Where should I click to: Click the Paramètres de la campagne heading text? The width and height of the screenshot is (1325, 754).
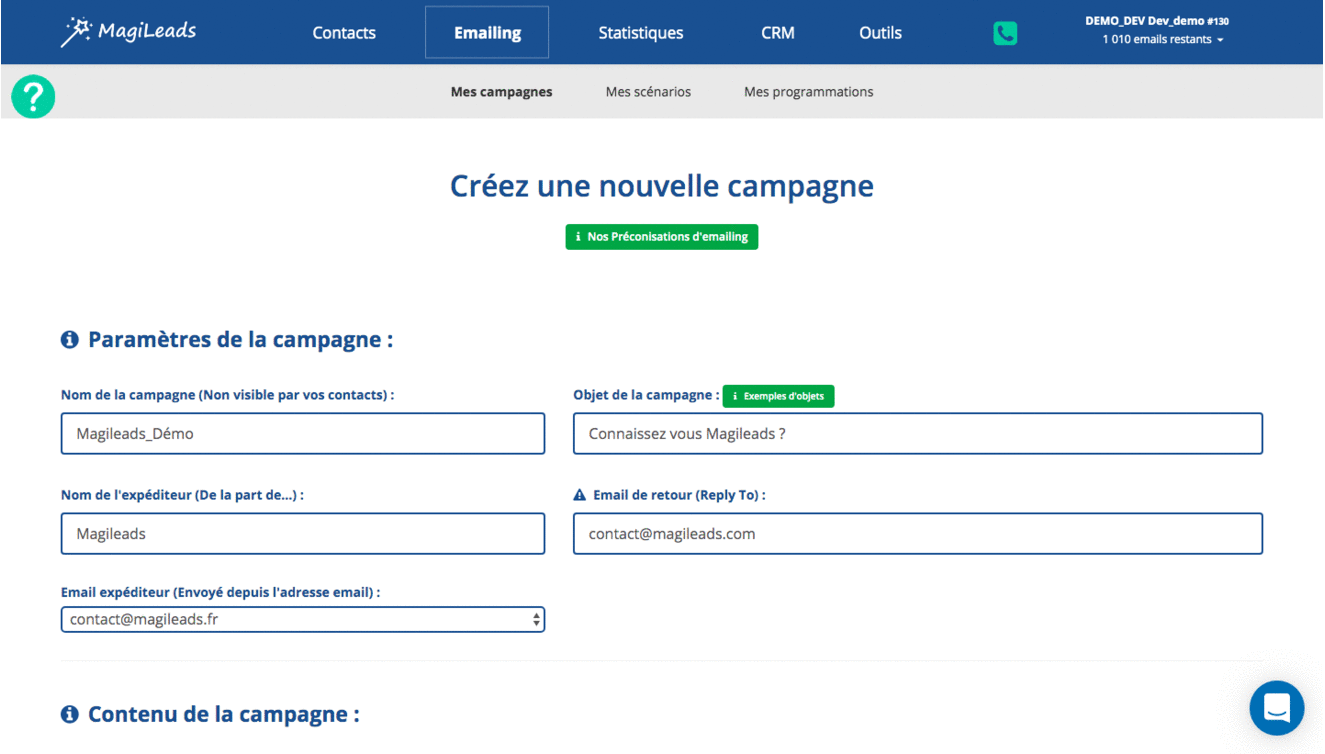point(241,340)
